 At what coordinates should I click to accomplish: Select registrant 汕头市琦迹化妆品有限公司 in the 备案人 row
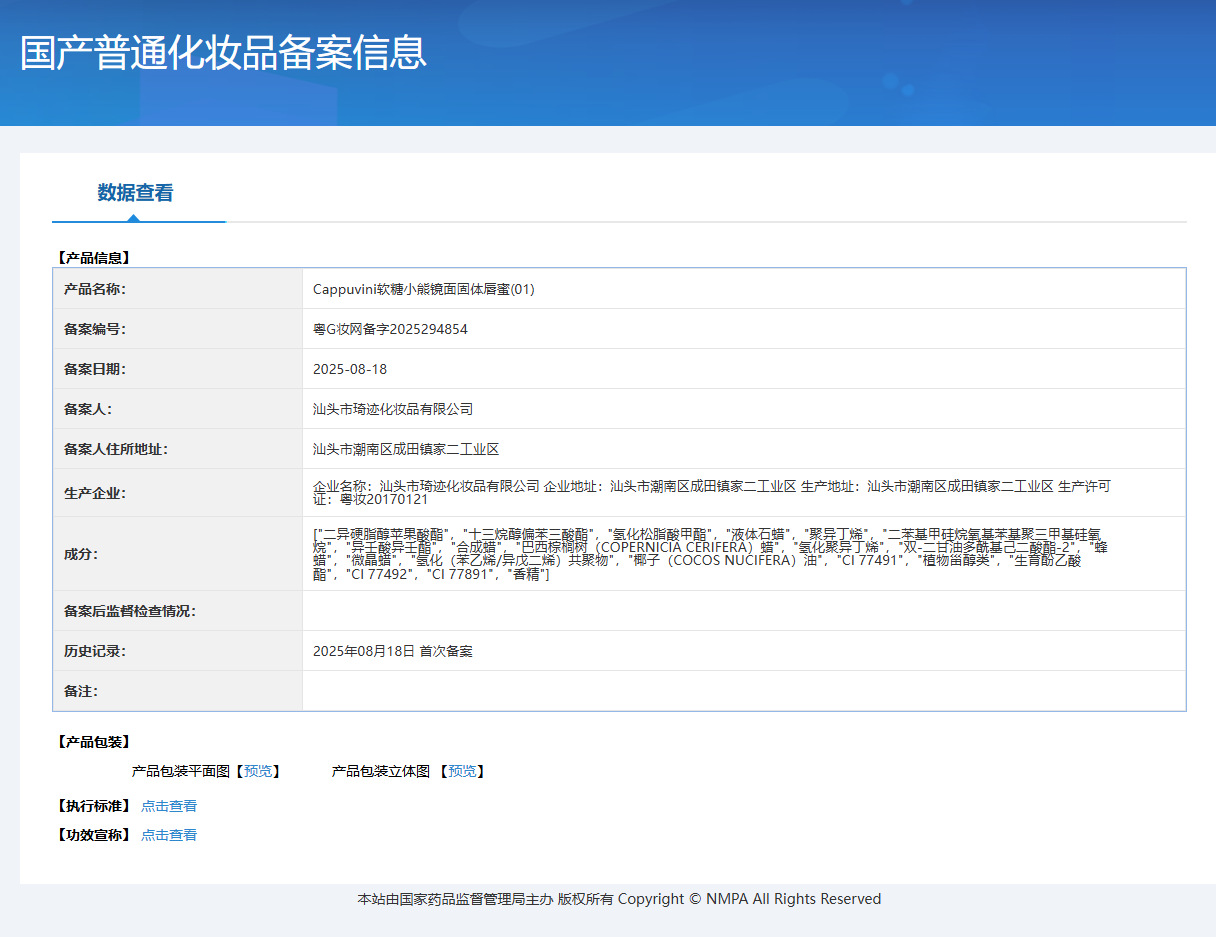pos(393,409)
